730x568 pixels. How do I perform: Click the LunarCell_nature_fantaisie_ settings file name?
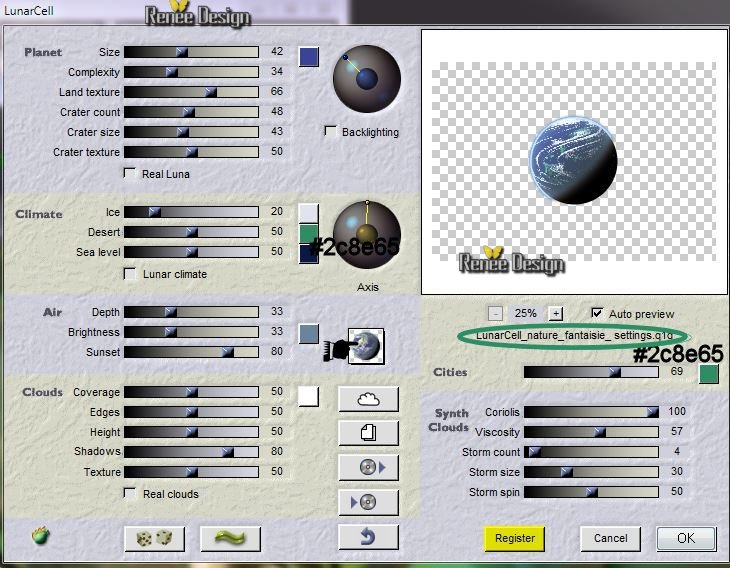tap(574, 335)
